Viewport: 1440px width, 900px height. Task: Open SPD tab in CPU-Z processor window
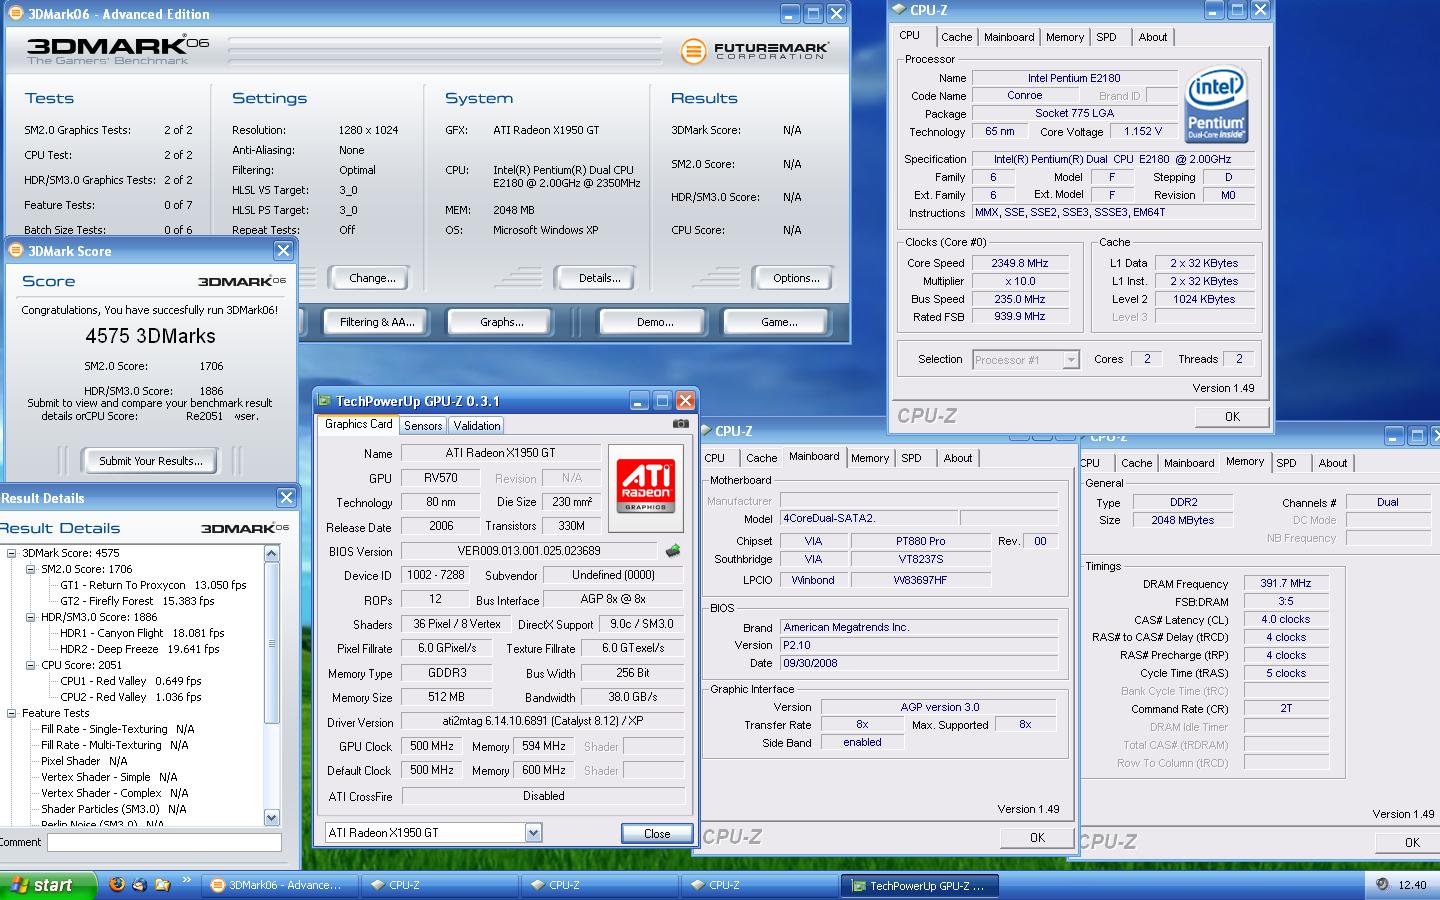[1106, 37]
